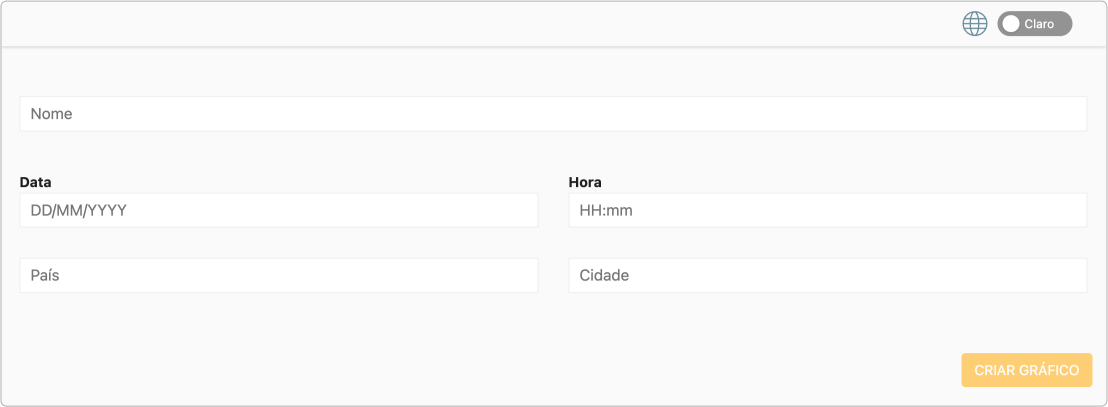Open the date picker under Data

point(279,210)
